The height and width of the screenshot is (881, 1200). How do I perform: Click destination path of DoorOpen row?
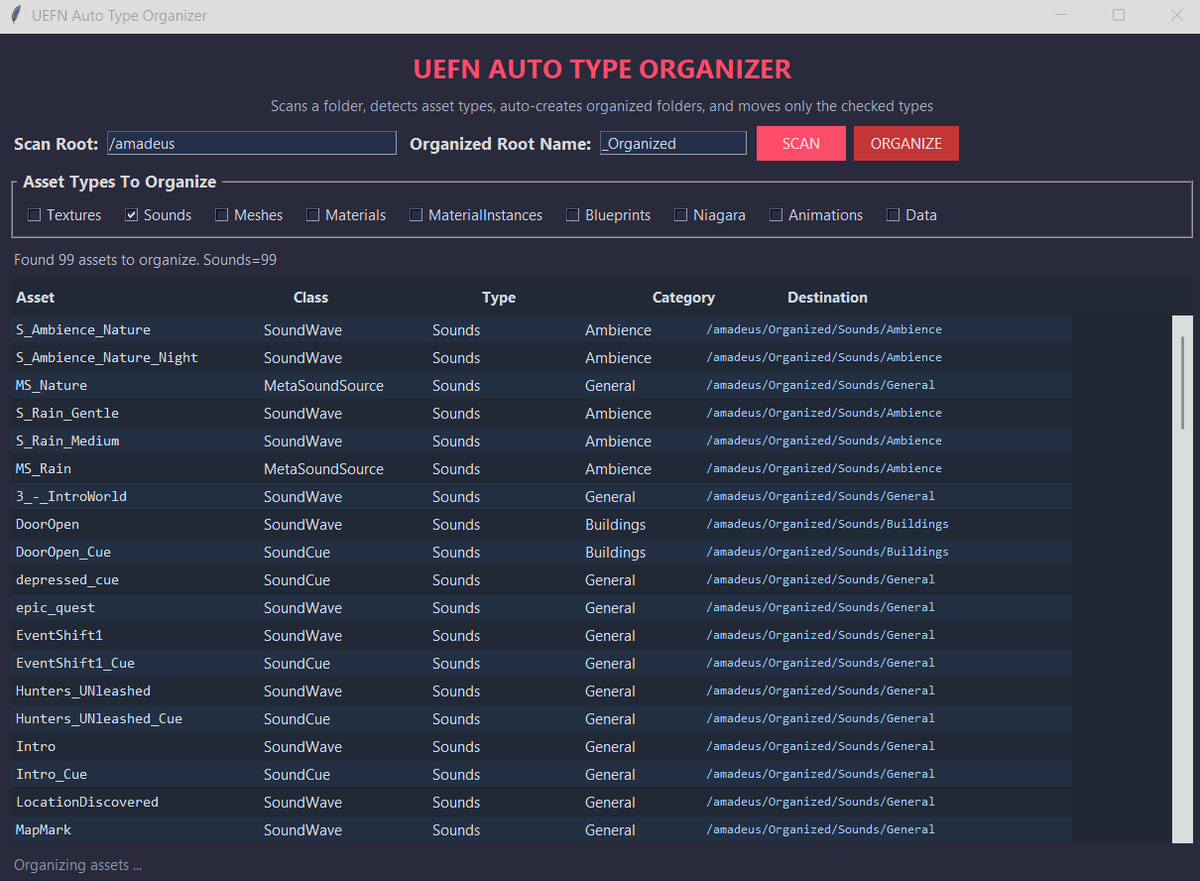pyautogui.click(x=827, y=524)
